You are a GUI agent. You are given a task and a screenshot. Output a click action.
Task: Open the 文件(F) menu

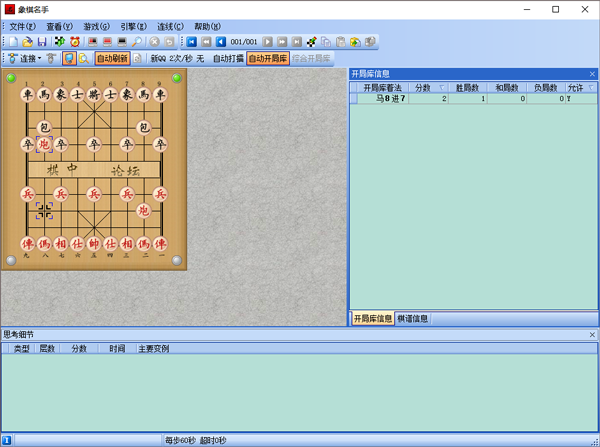23,26
